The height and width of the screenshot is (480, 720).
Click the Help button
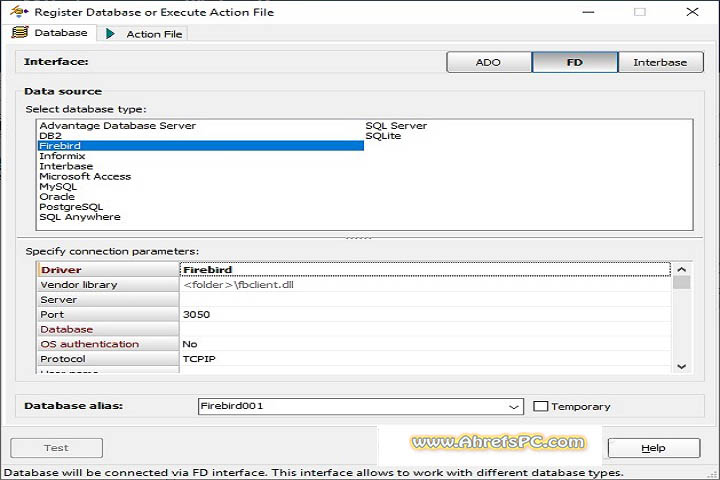[x=654, y=447]
